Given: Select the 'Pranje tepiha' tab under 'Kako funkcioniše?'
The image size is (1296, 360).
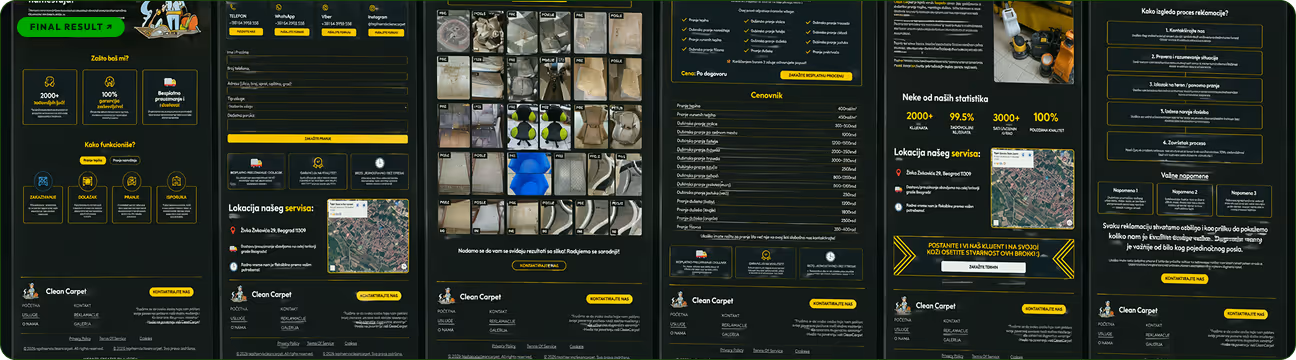Looking at the screenshot, I should tap(92, 160).
